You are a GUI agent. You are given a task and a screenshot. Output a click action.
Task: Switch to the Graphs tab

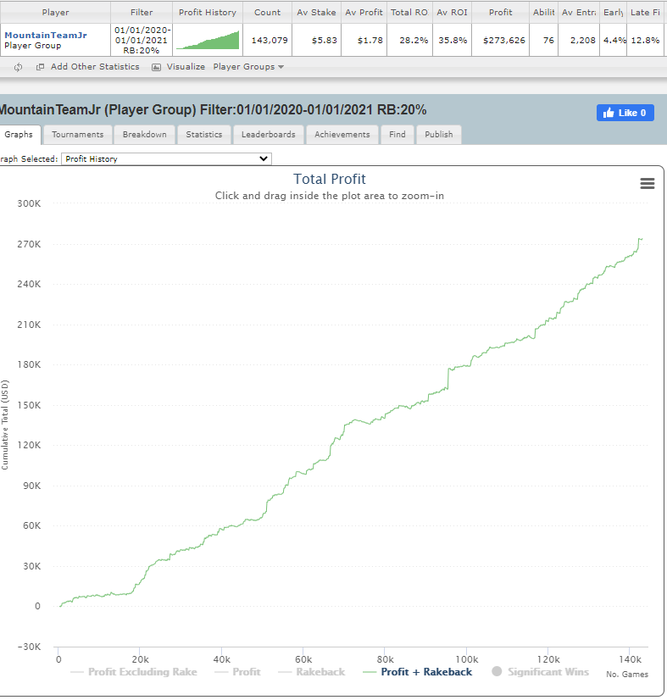pos(19,134)
